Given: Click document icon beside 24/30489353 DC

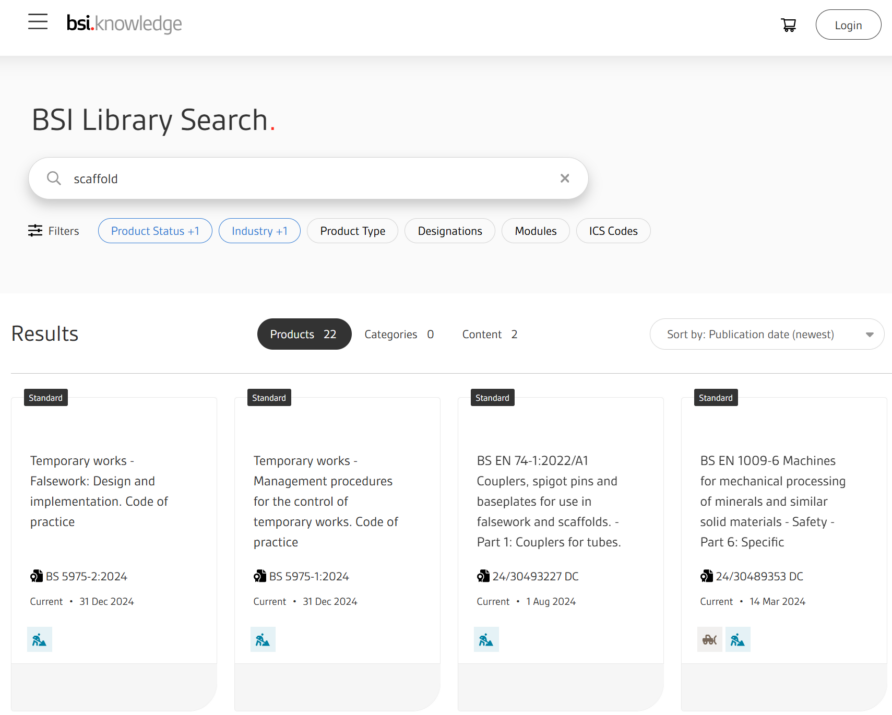Looking at the screenshot, I should click(707, 576).
